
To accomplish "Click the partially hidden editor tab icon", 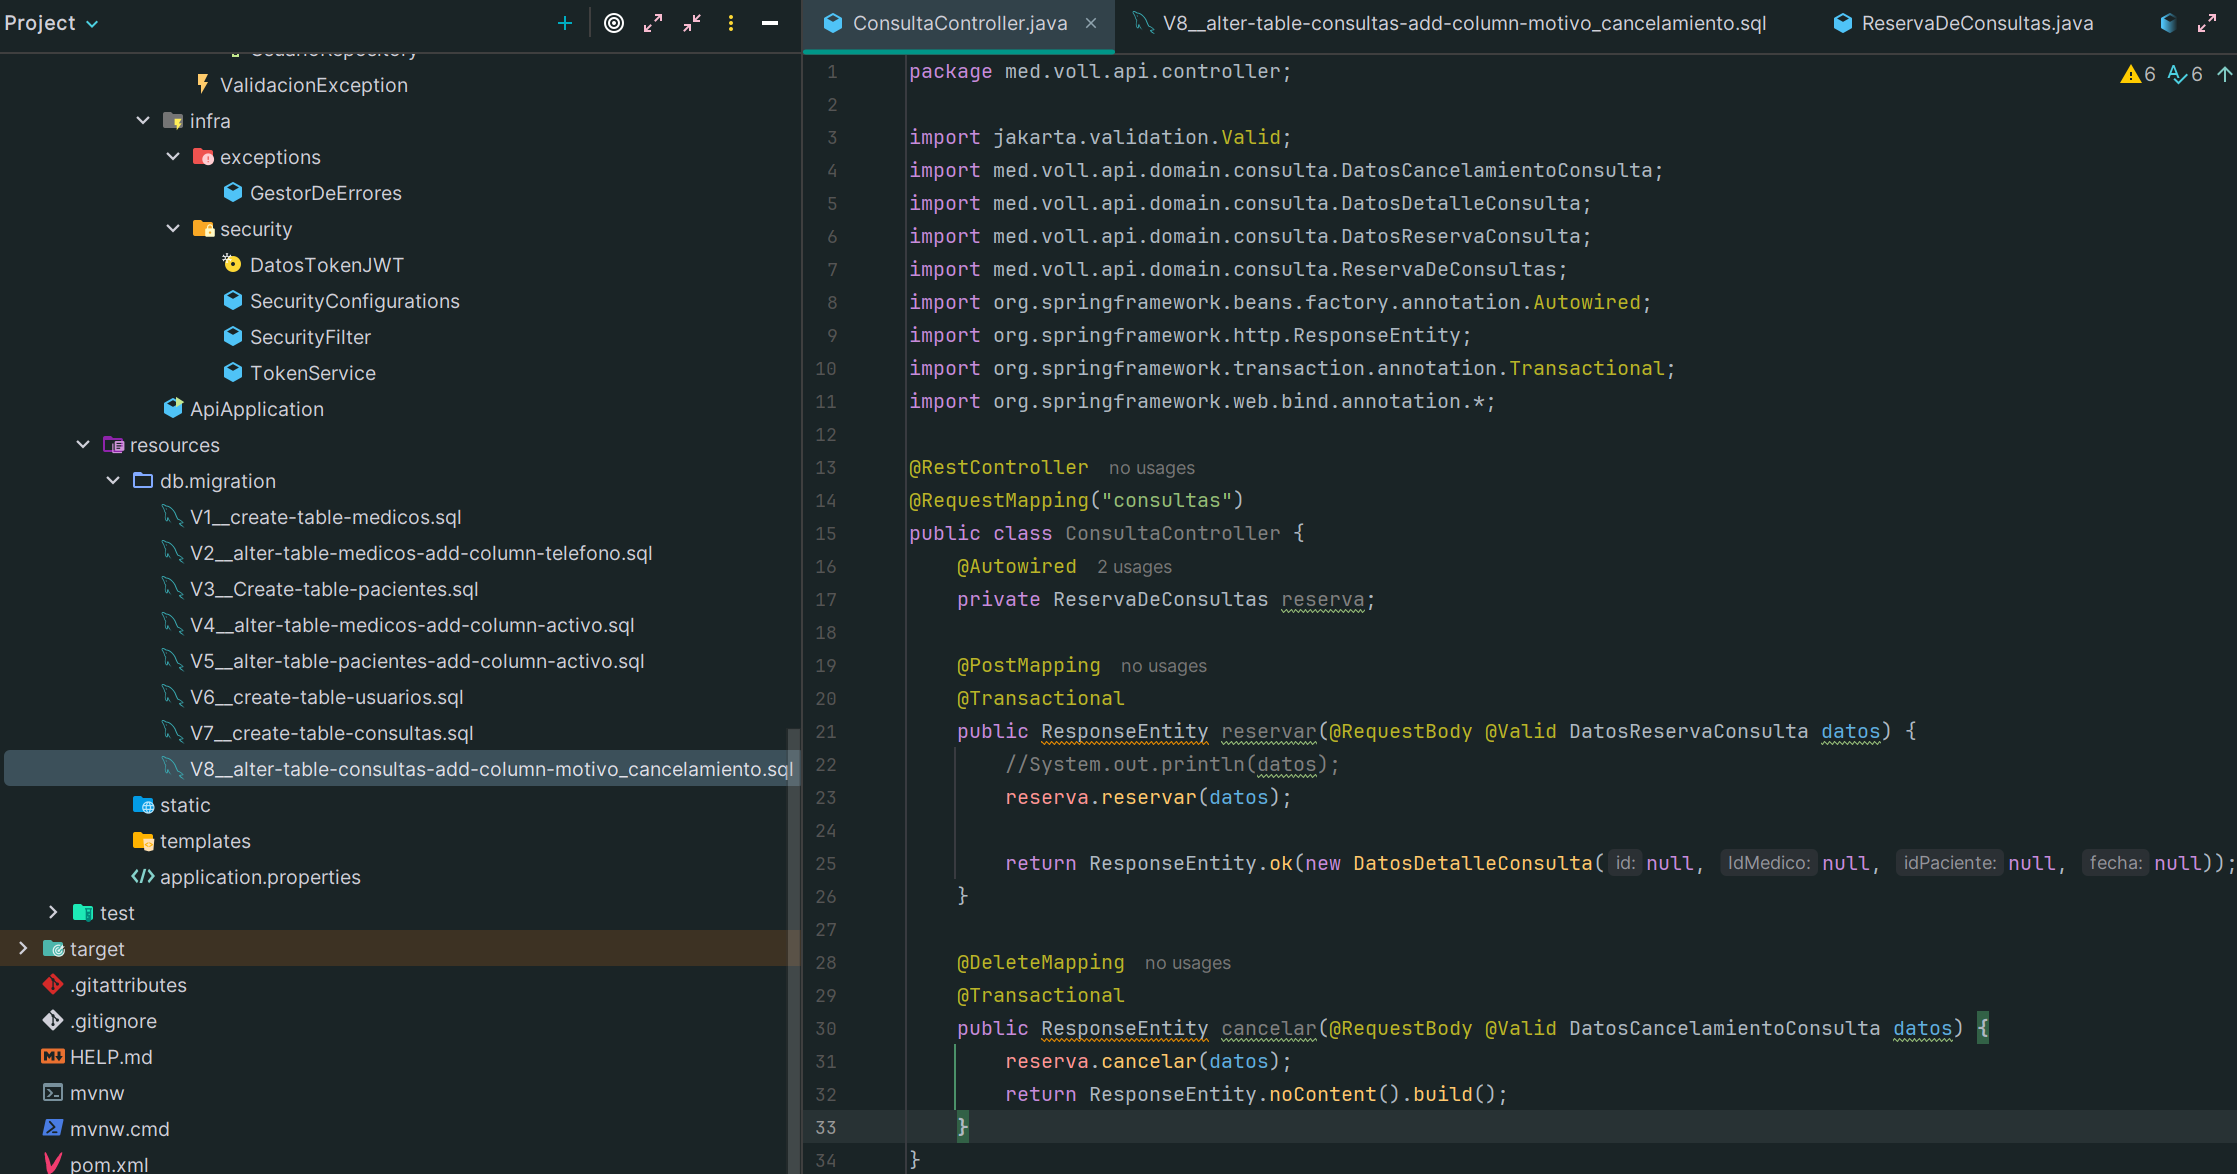I will 2168,23.
